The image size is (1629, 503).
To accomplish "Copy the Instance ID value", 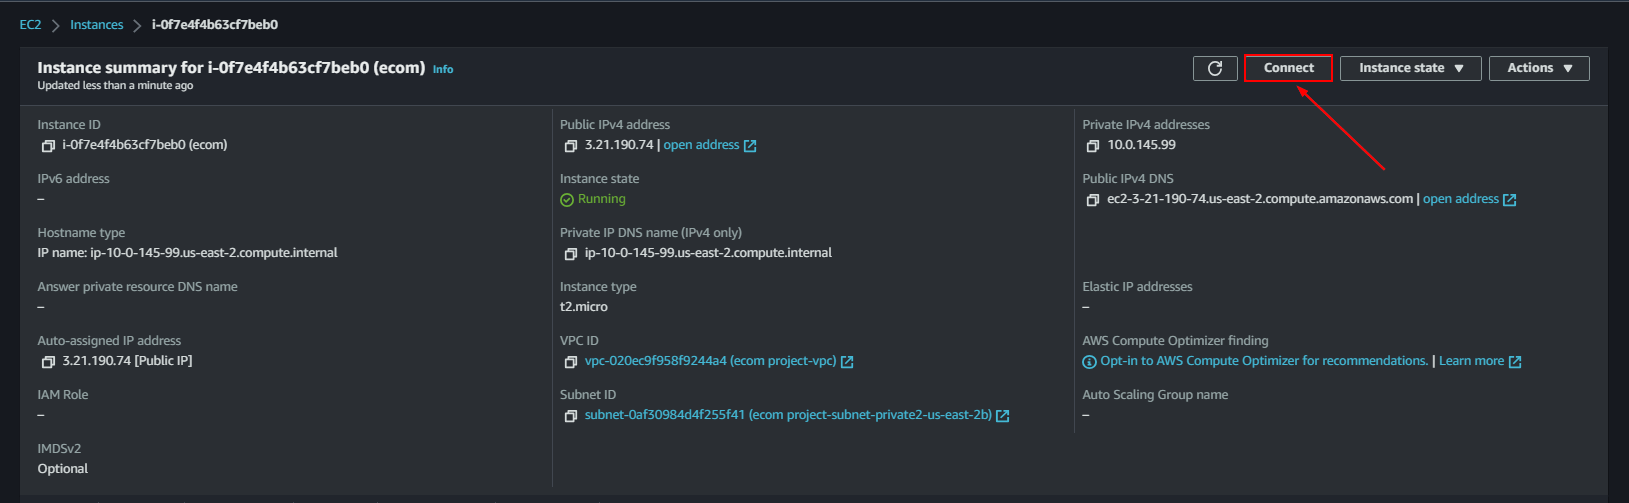I will pos(48,146).
